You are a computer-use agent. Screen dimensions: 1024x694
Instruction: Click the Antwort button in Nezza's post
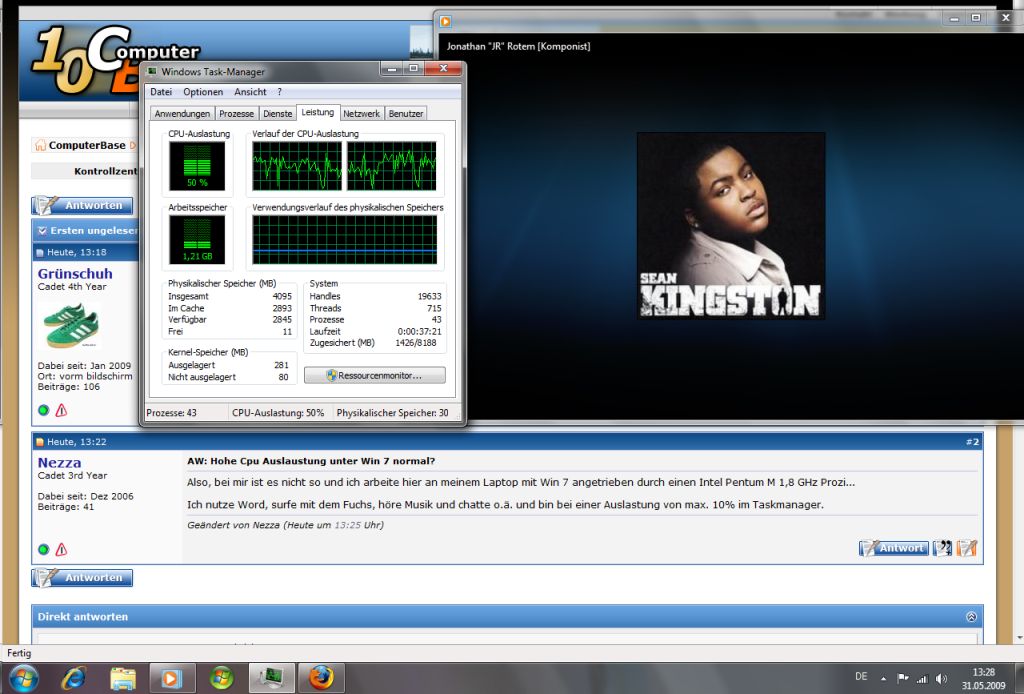(x=894, y=548)
